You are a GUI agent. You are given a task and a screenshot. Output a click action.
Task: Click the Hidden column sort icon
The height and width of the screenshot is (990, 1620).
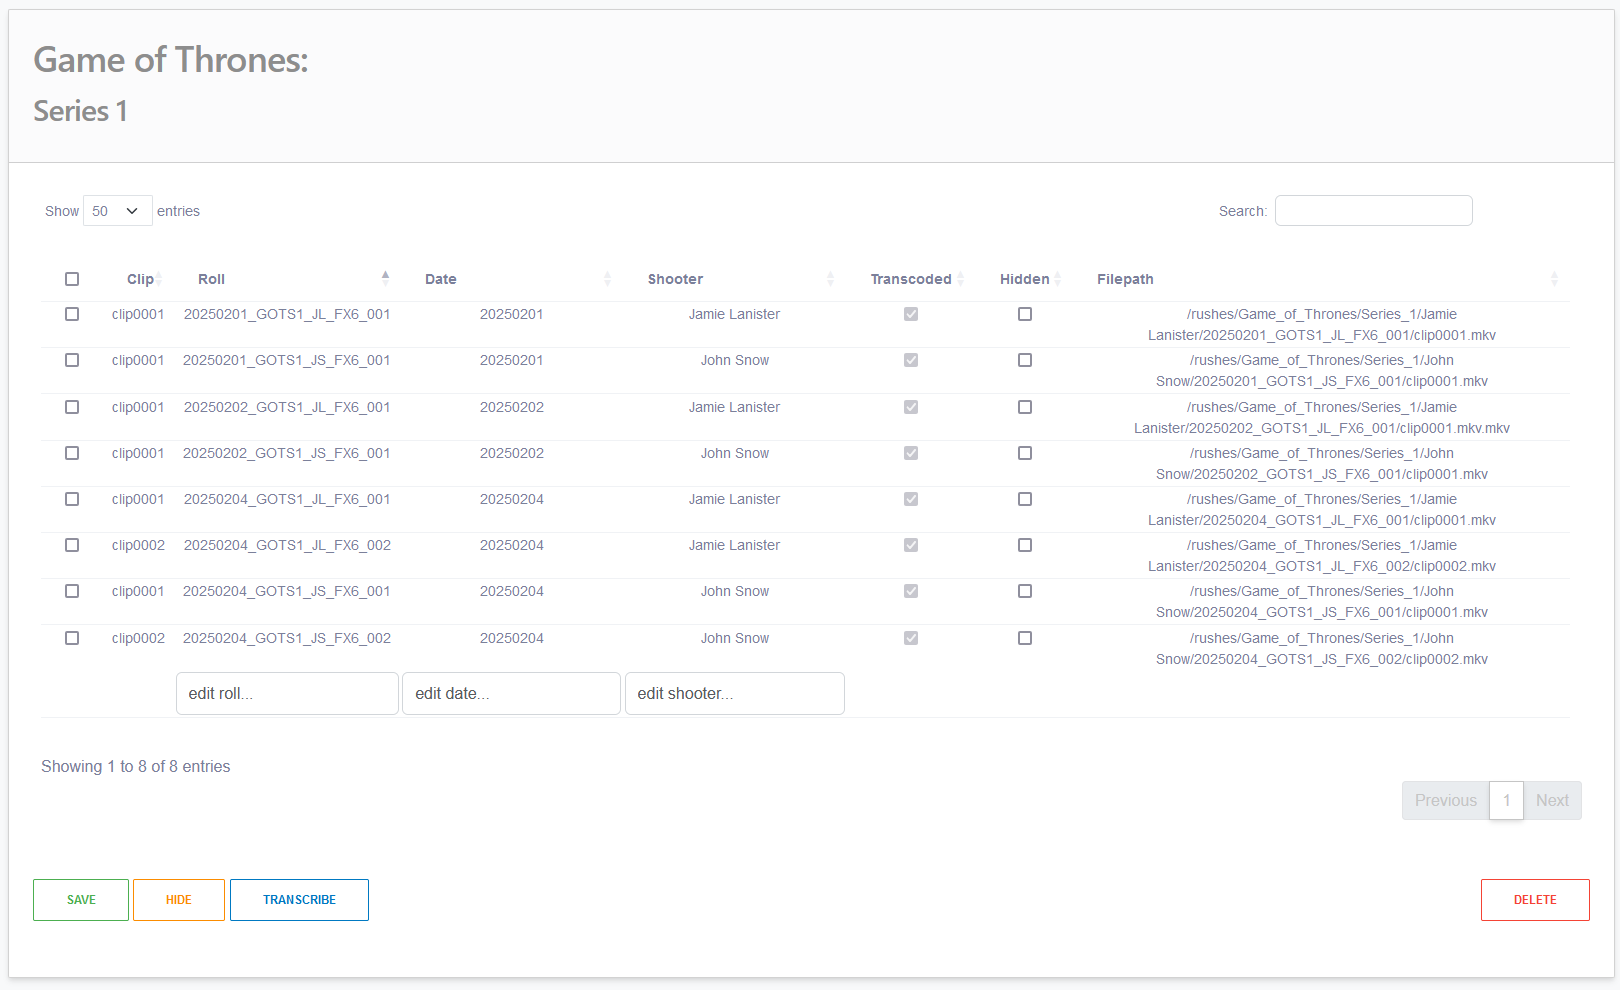[x=1057, y=279]
